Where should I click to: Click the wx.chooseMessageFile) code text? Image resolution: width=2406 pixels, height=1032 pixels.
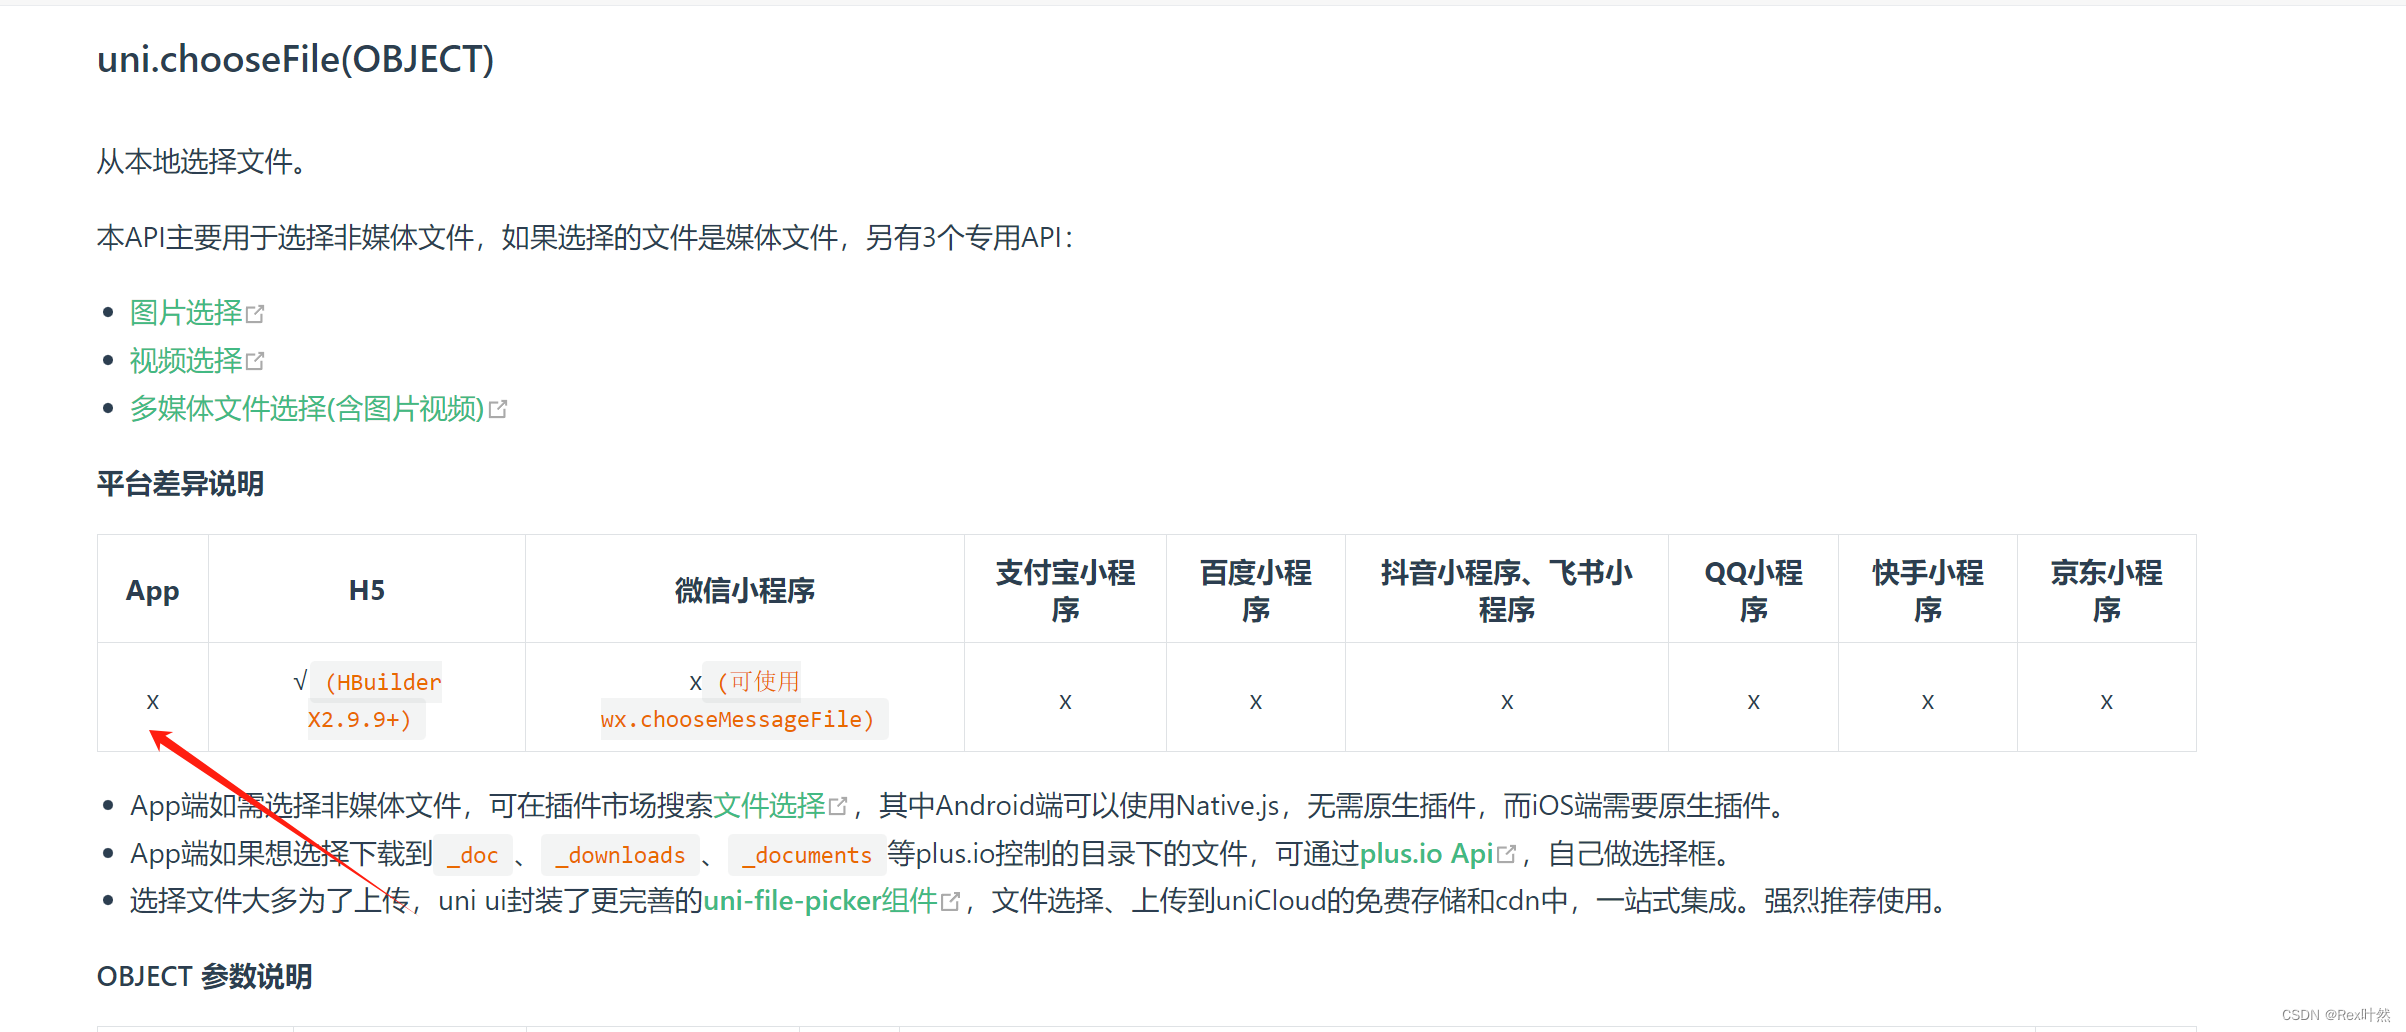point(738,719)
